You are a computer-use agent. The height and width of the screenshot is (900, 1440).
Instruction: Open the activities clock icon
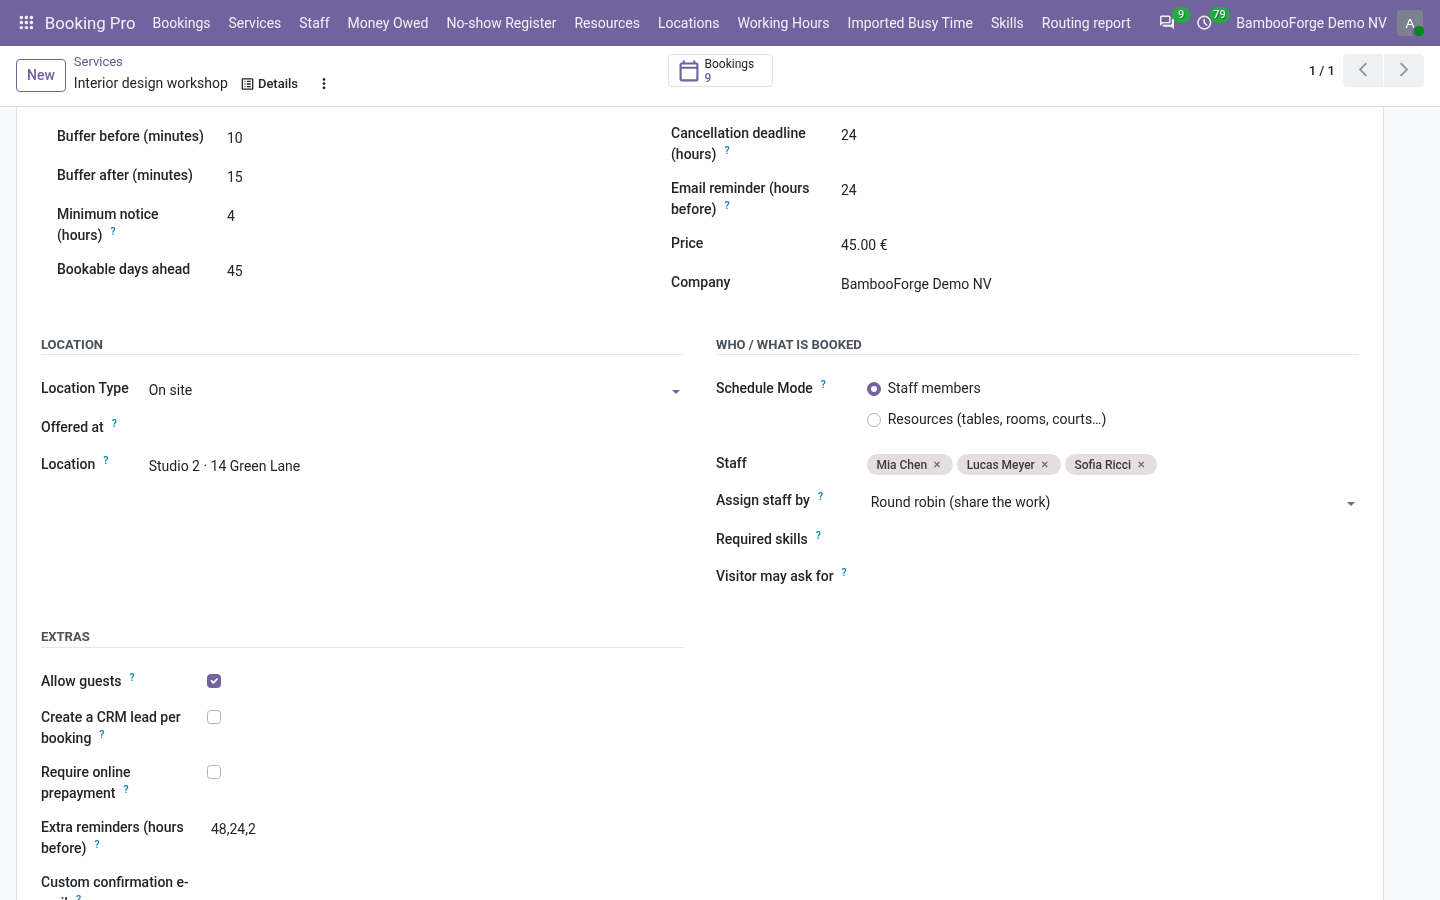tap(1205, 23)
